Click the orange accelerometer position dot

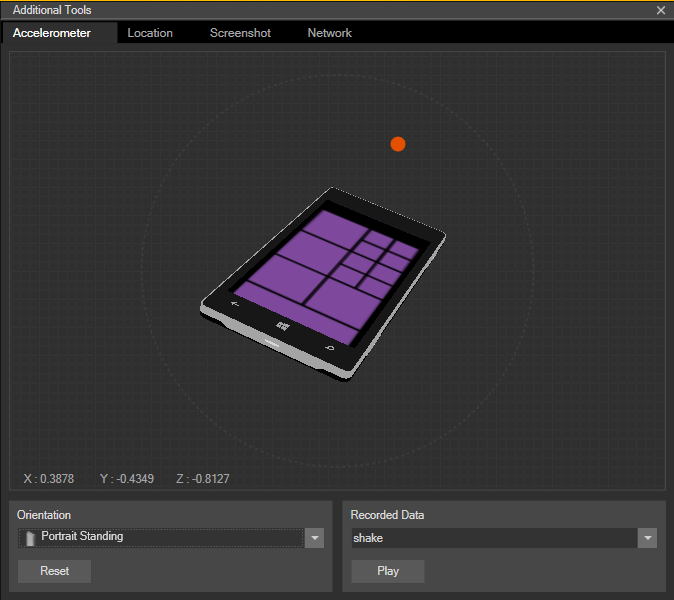pos(398,144)
